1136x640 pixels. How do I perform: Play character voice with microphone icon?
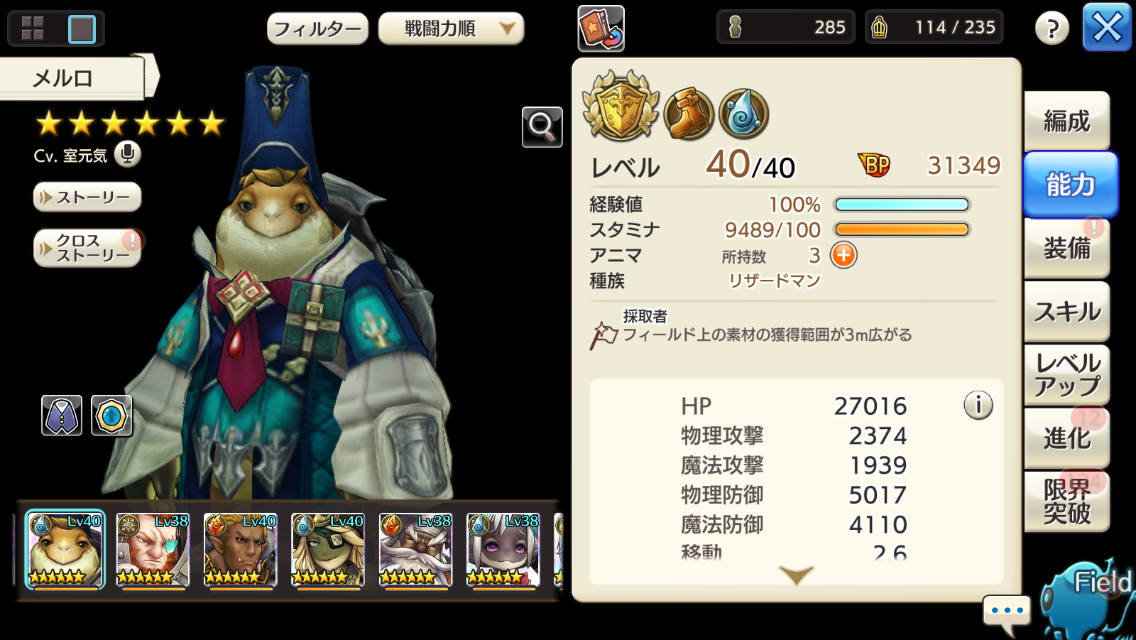coord(128,154)
